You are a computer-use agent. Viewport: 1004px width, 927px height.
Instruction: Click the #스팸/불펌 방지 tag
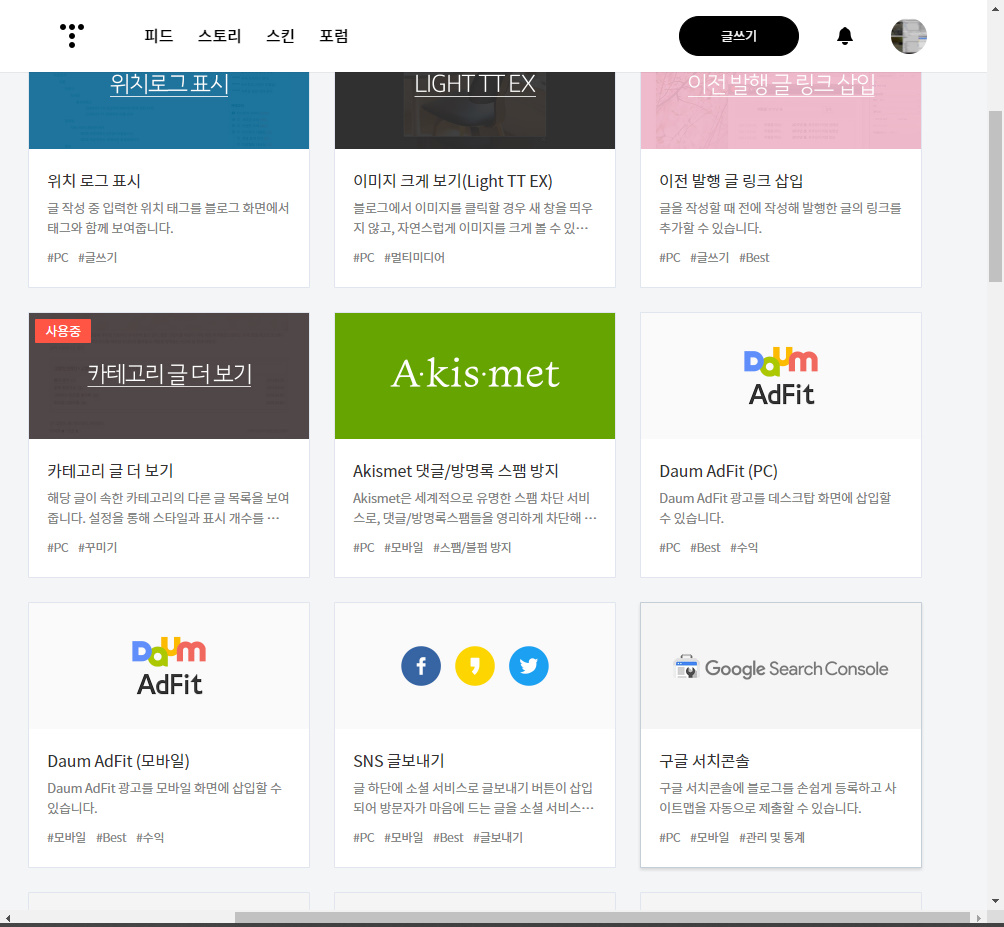472,547
